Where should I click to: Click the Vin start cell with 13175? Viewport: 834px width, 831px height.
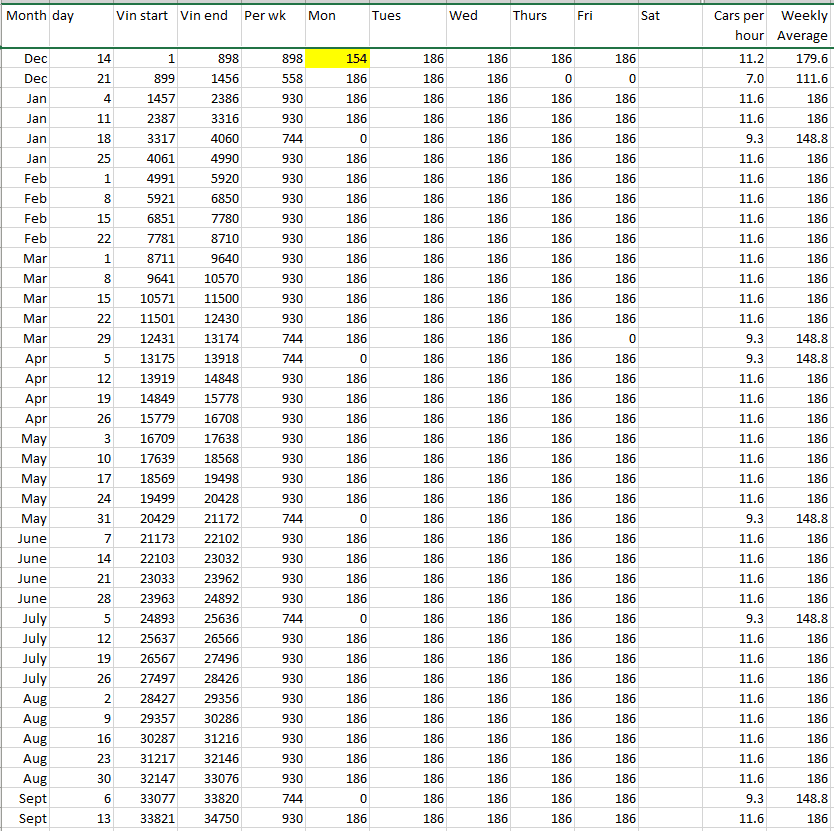(145, 359)
